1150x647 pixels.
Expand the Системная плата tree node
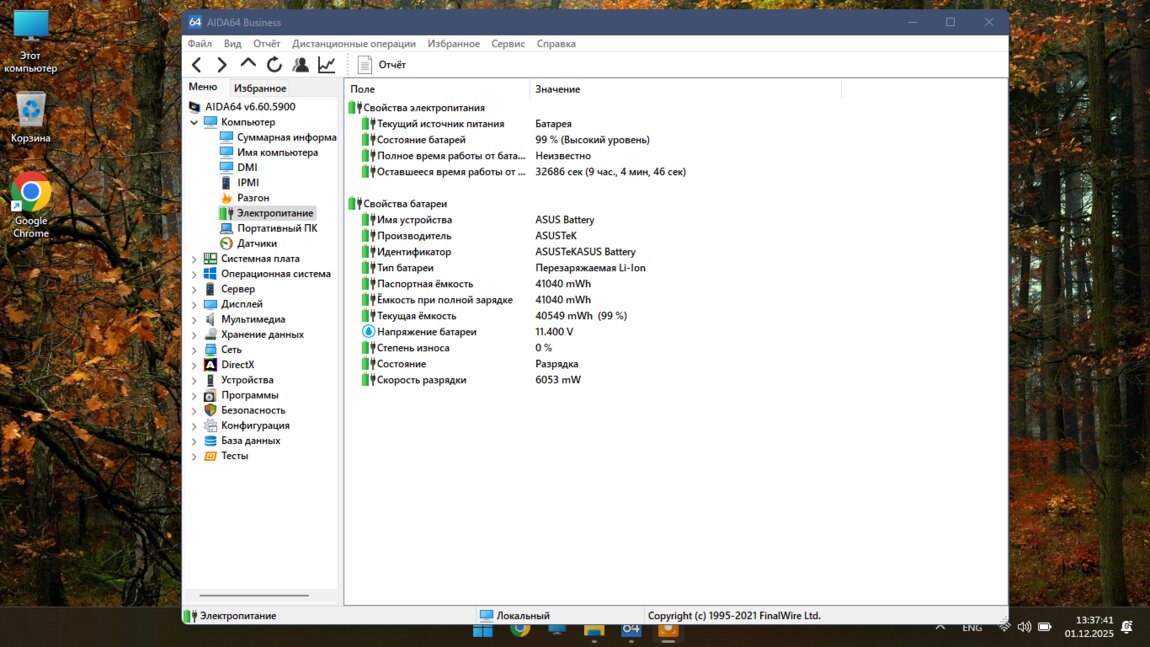[x=194, y=259]
